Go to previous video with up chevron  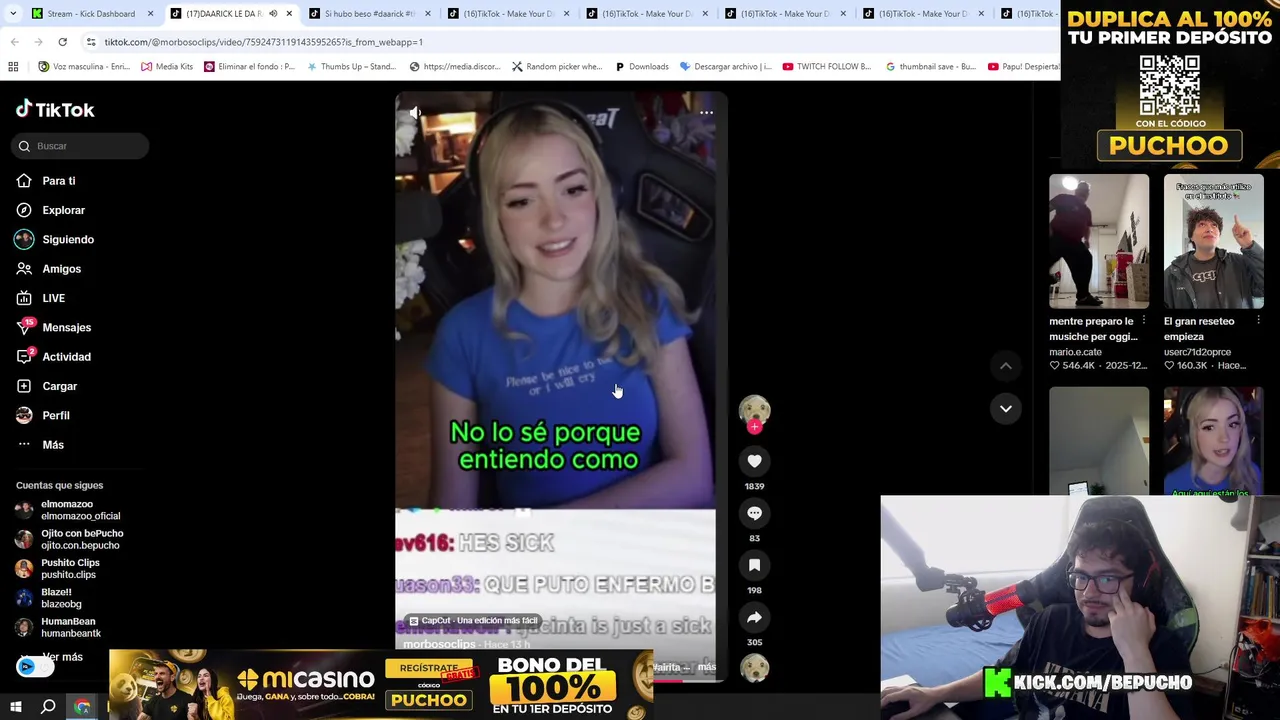(1006, 366)
